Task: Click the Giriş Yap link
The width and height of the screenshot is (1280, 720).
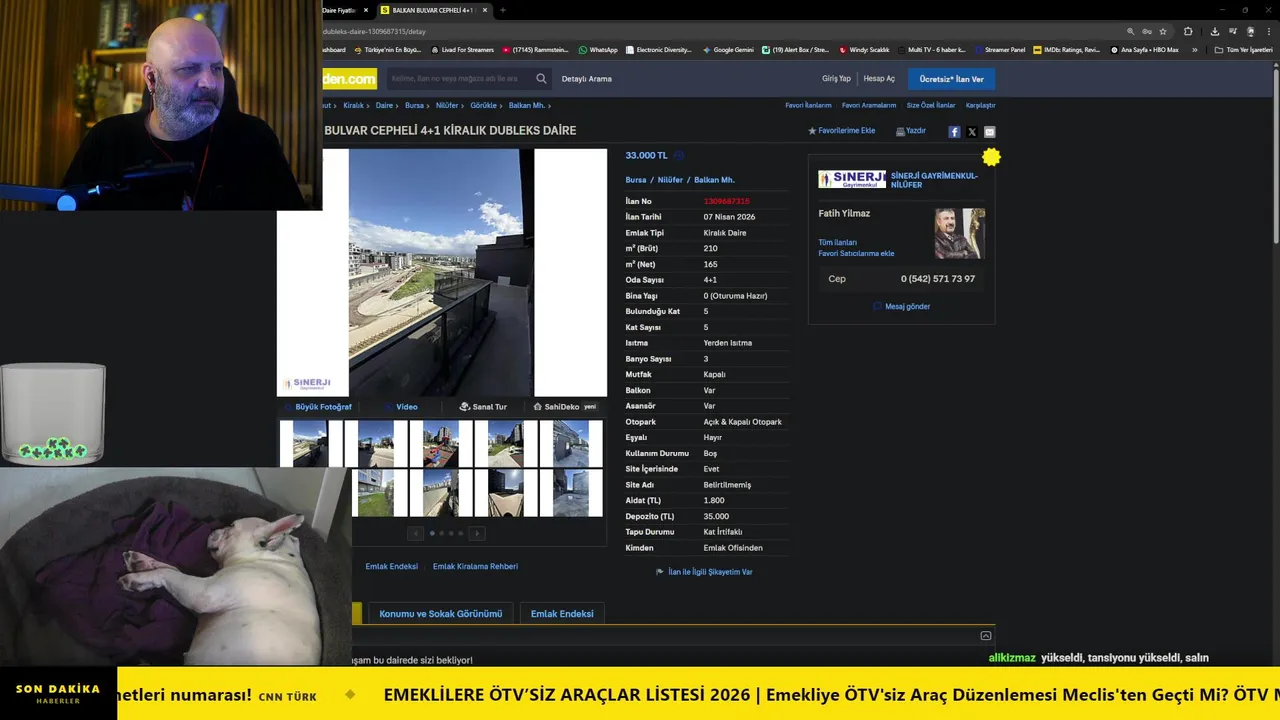Action: (x=836, y=78)
